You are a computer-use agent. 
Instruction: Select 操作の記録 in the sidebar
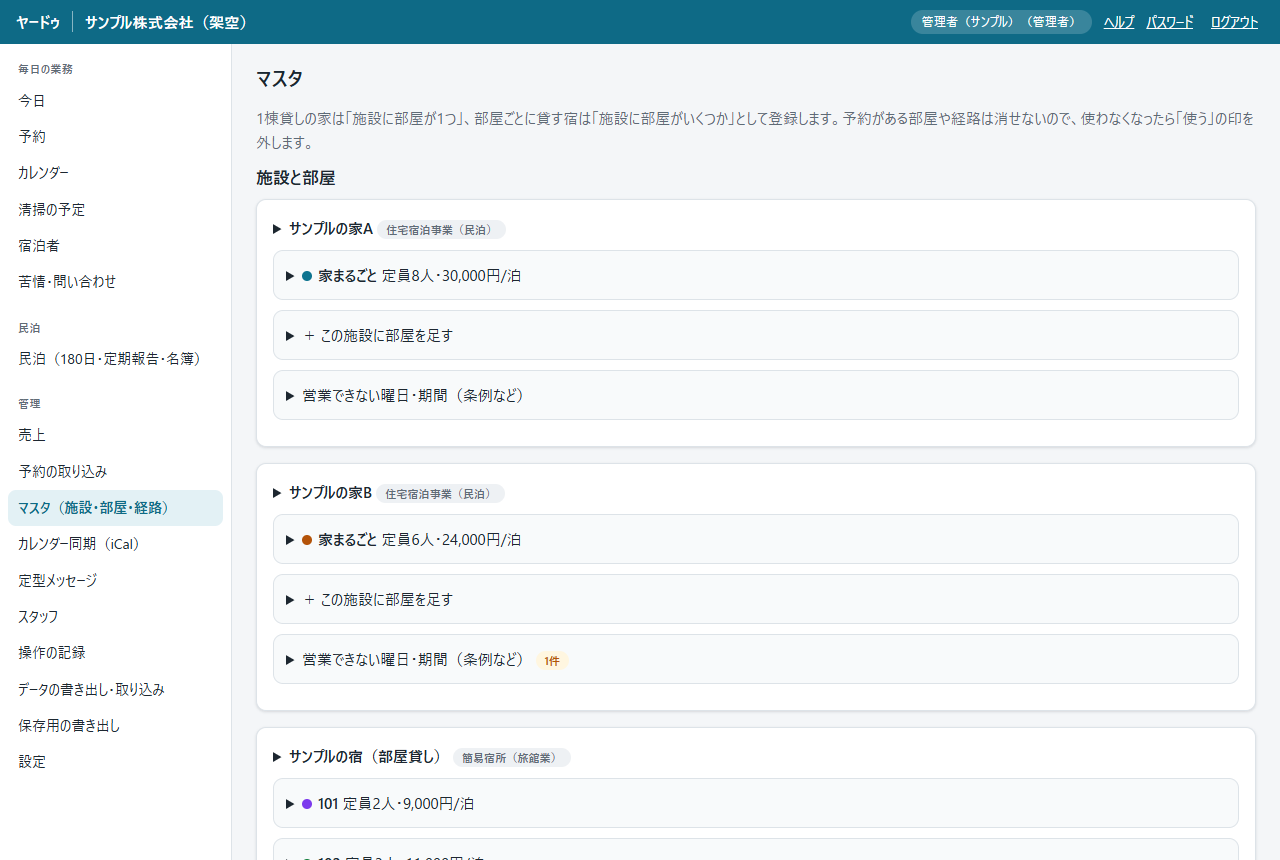pyautogui.click(x=115, y=652)
